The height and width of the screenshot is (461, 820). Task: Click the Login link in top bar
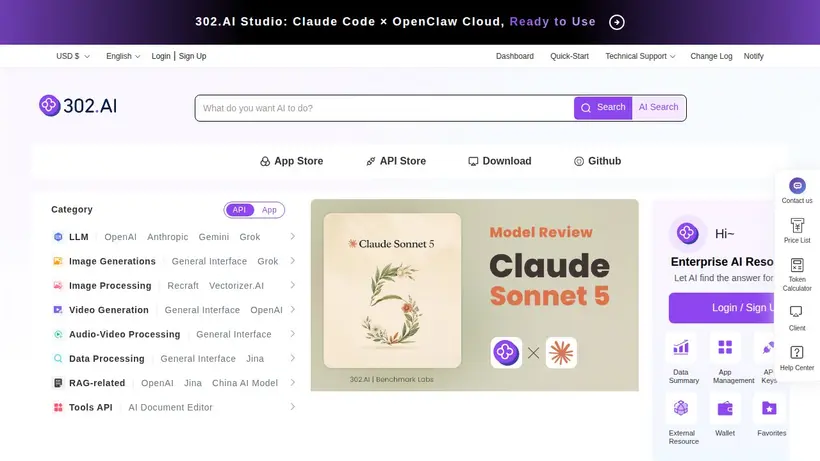(x=161, y=56)
